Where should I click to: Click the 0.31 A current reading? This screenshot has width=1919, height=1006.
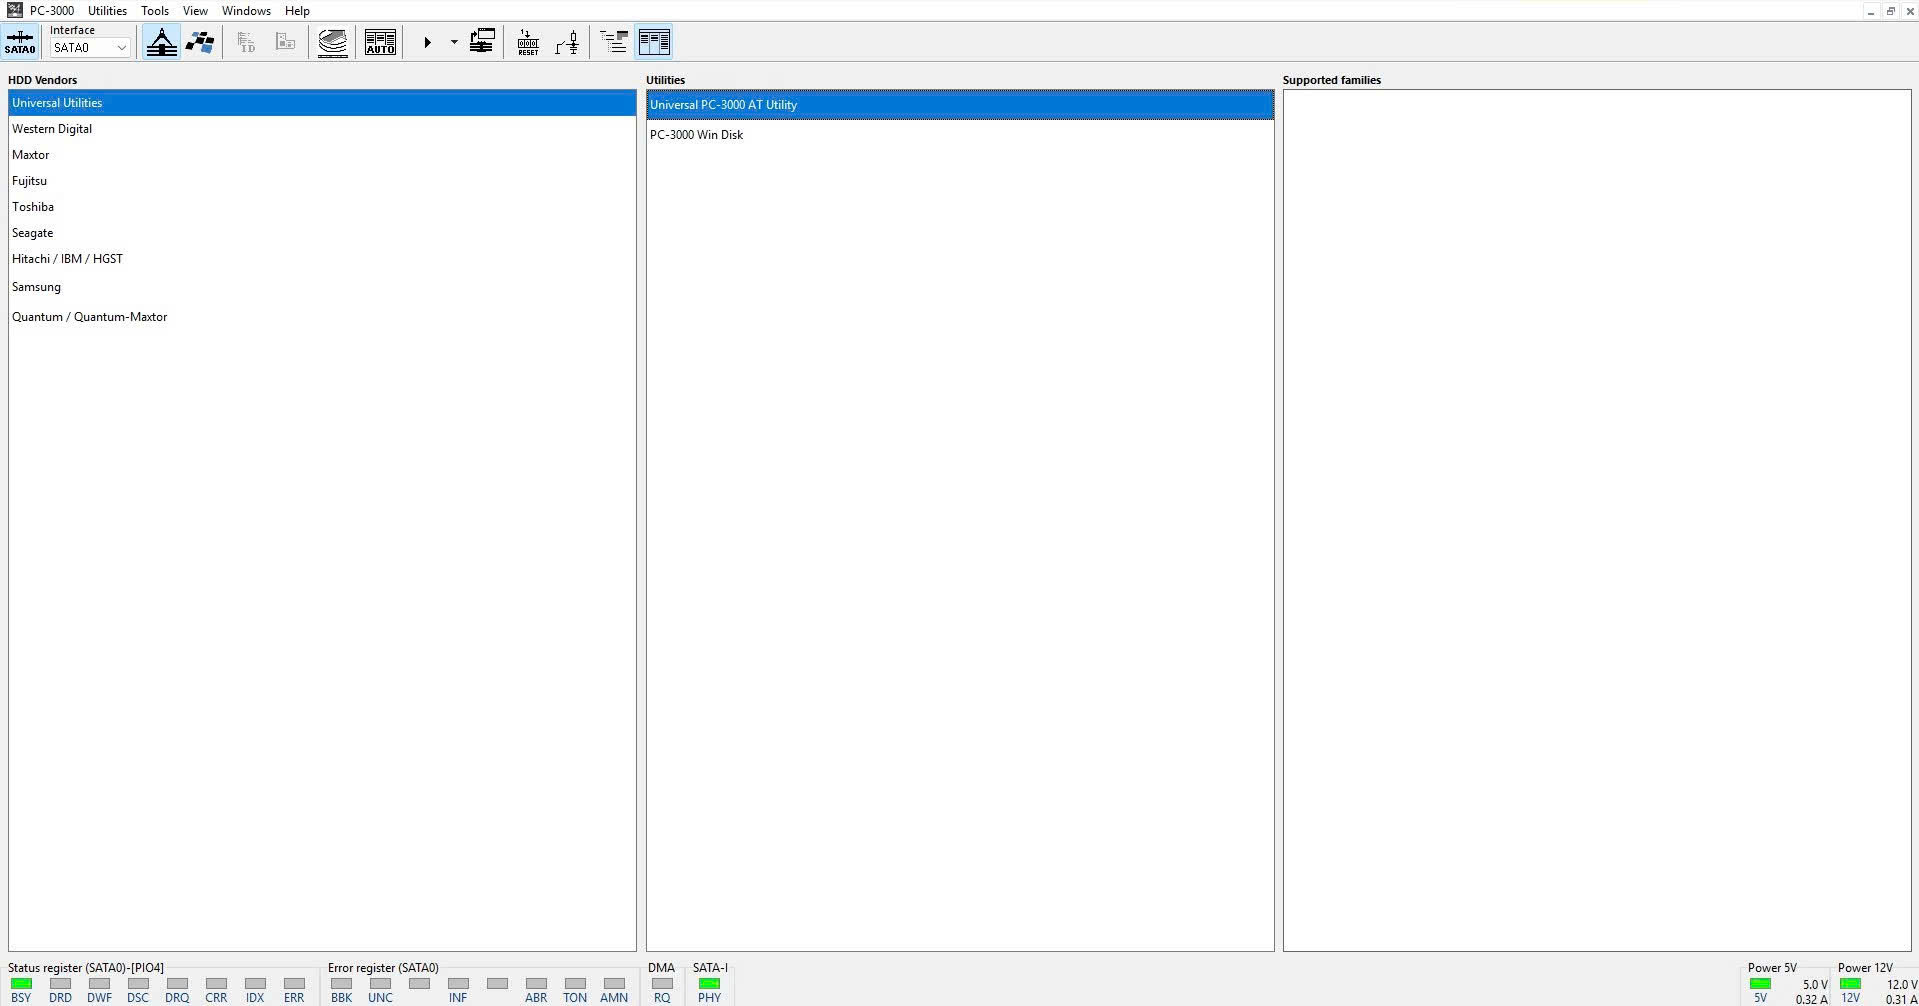(x=1901, y=999)
